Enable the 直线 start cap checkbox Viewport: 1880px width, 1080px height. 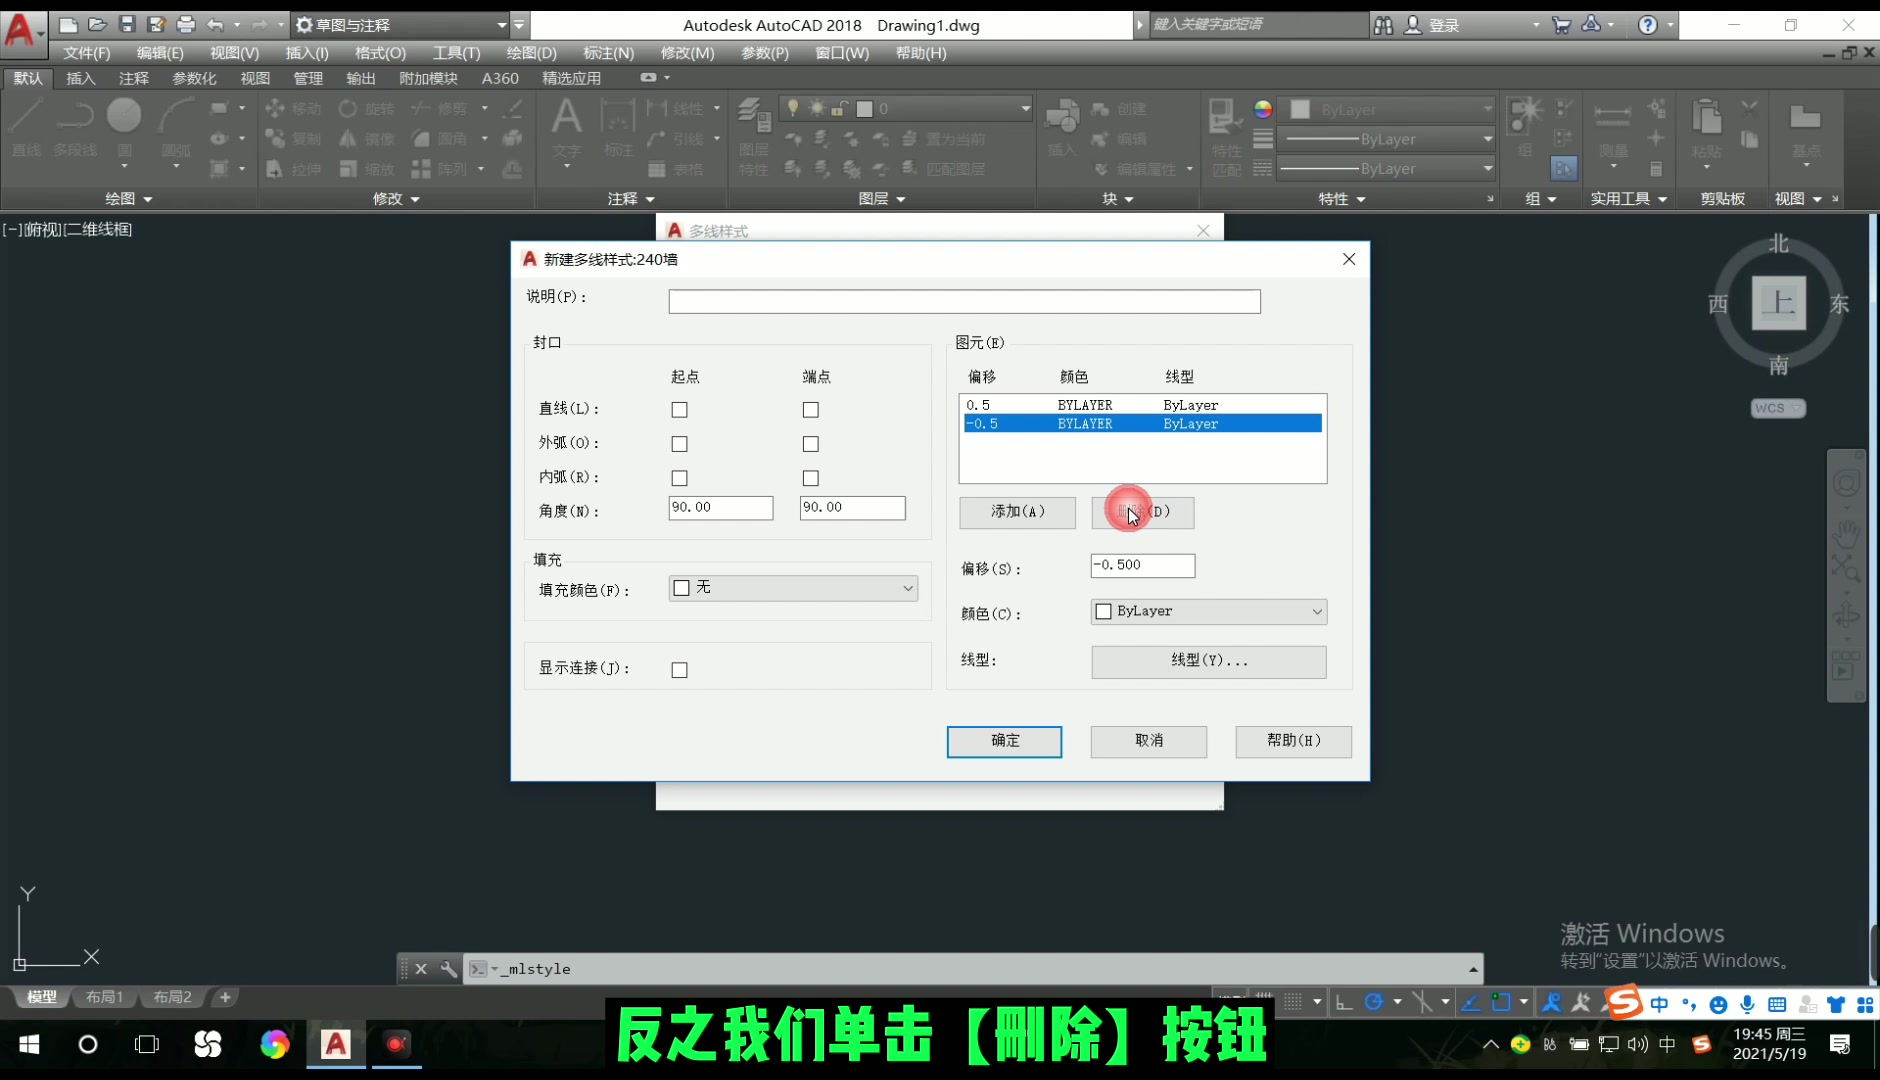(679, 409)
